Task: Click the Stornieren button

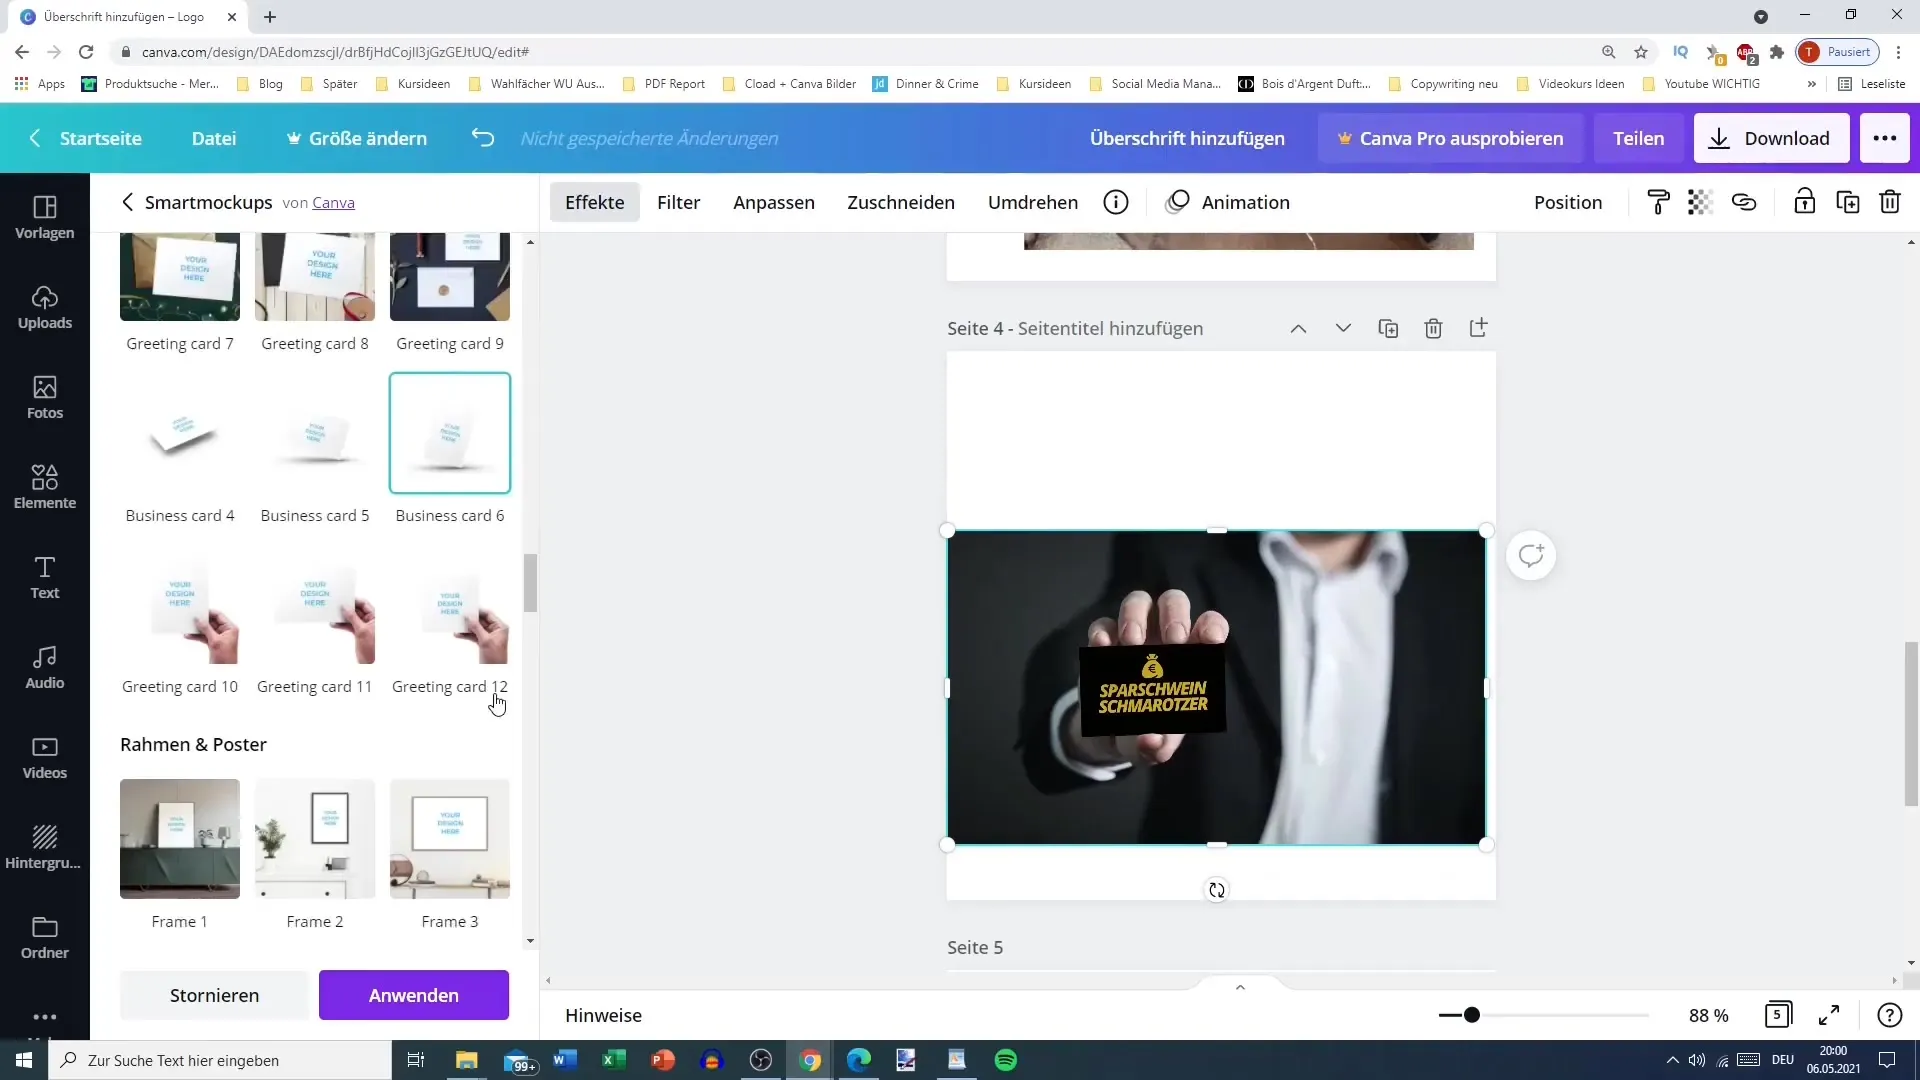Action: [x=215, y=994]
